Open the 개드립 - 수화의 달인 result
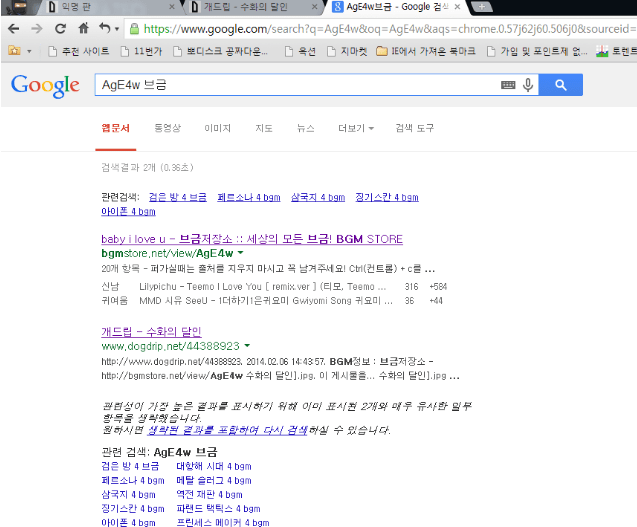Viewport: 637px width, 527px height. tap(151, 332)
